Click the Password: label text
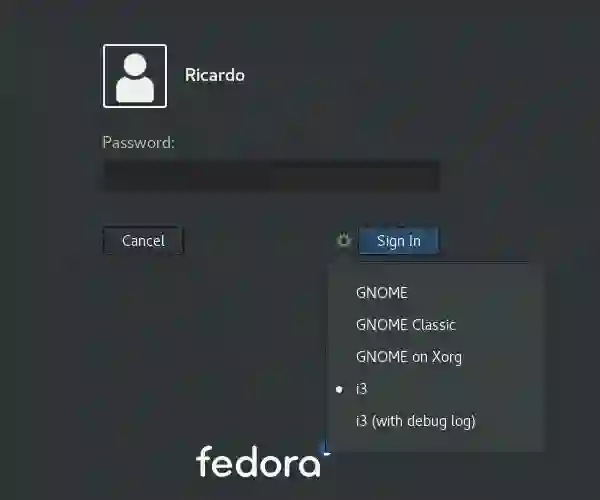 [x=139, y=143]
